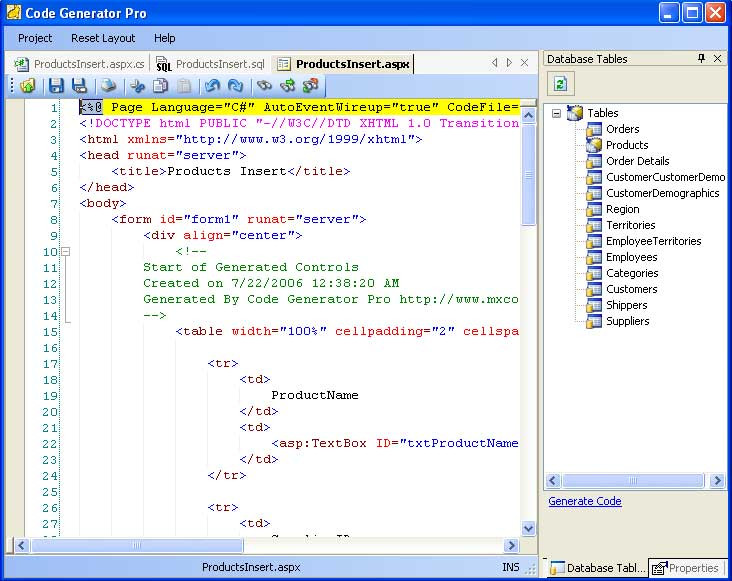The height and width of the screenshot is (581, 732).
Task: Collapse the comment block at line 10
Action: tap(66, 252)
